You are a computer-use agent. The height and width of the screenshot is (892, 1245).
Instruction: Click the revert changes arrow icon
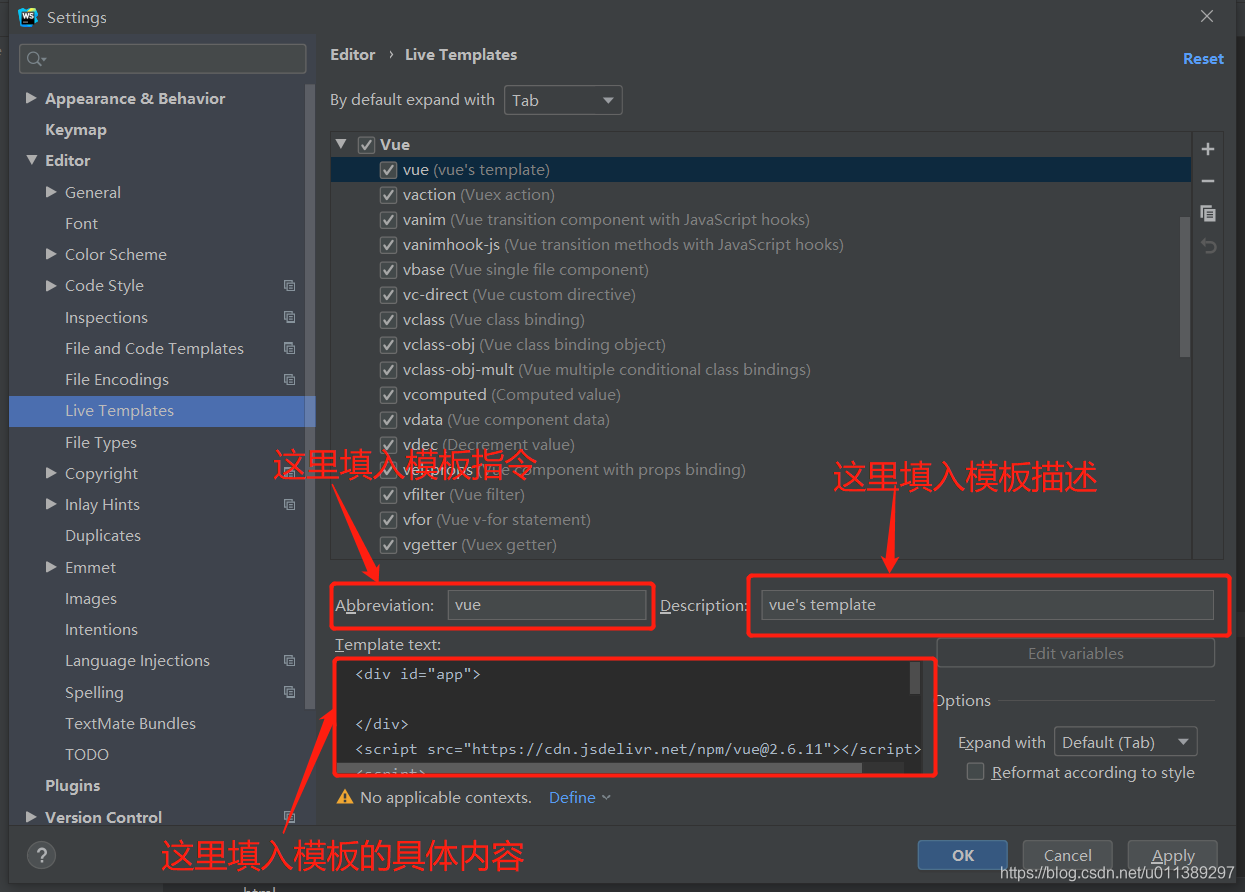pos(1208,246)
